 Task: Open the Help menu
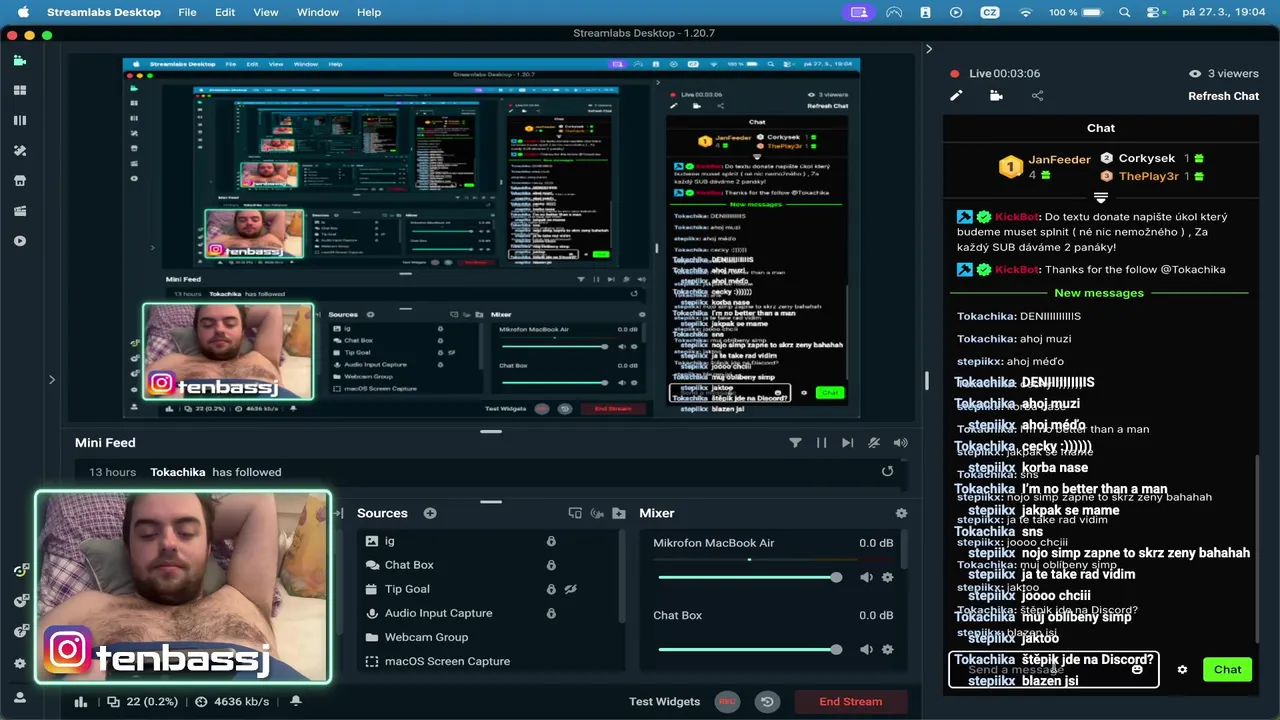[369, 12]
